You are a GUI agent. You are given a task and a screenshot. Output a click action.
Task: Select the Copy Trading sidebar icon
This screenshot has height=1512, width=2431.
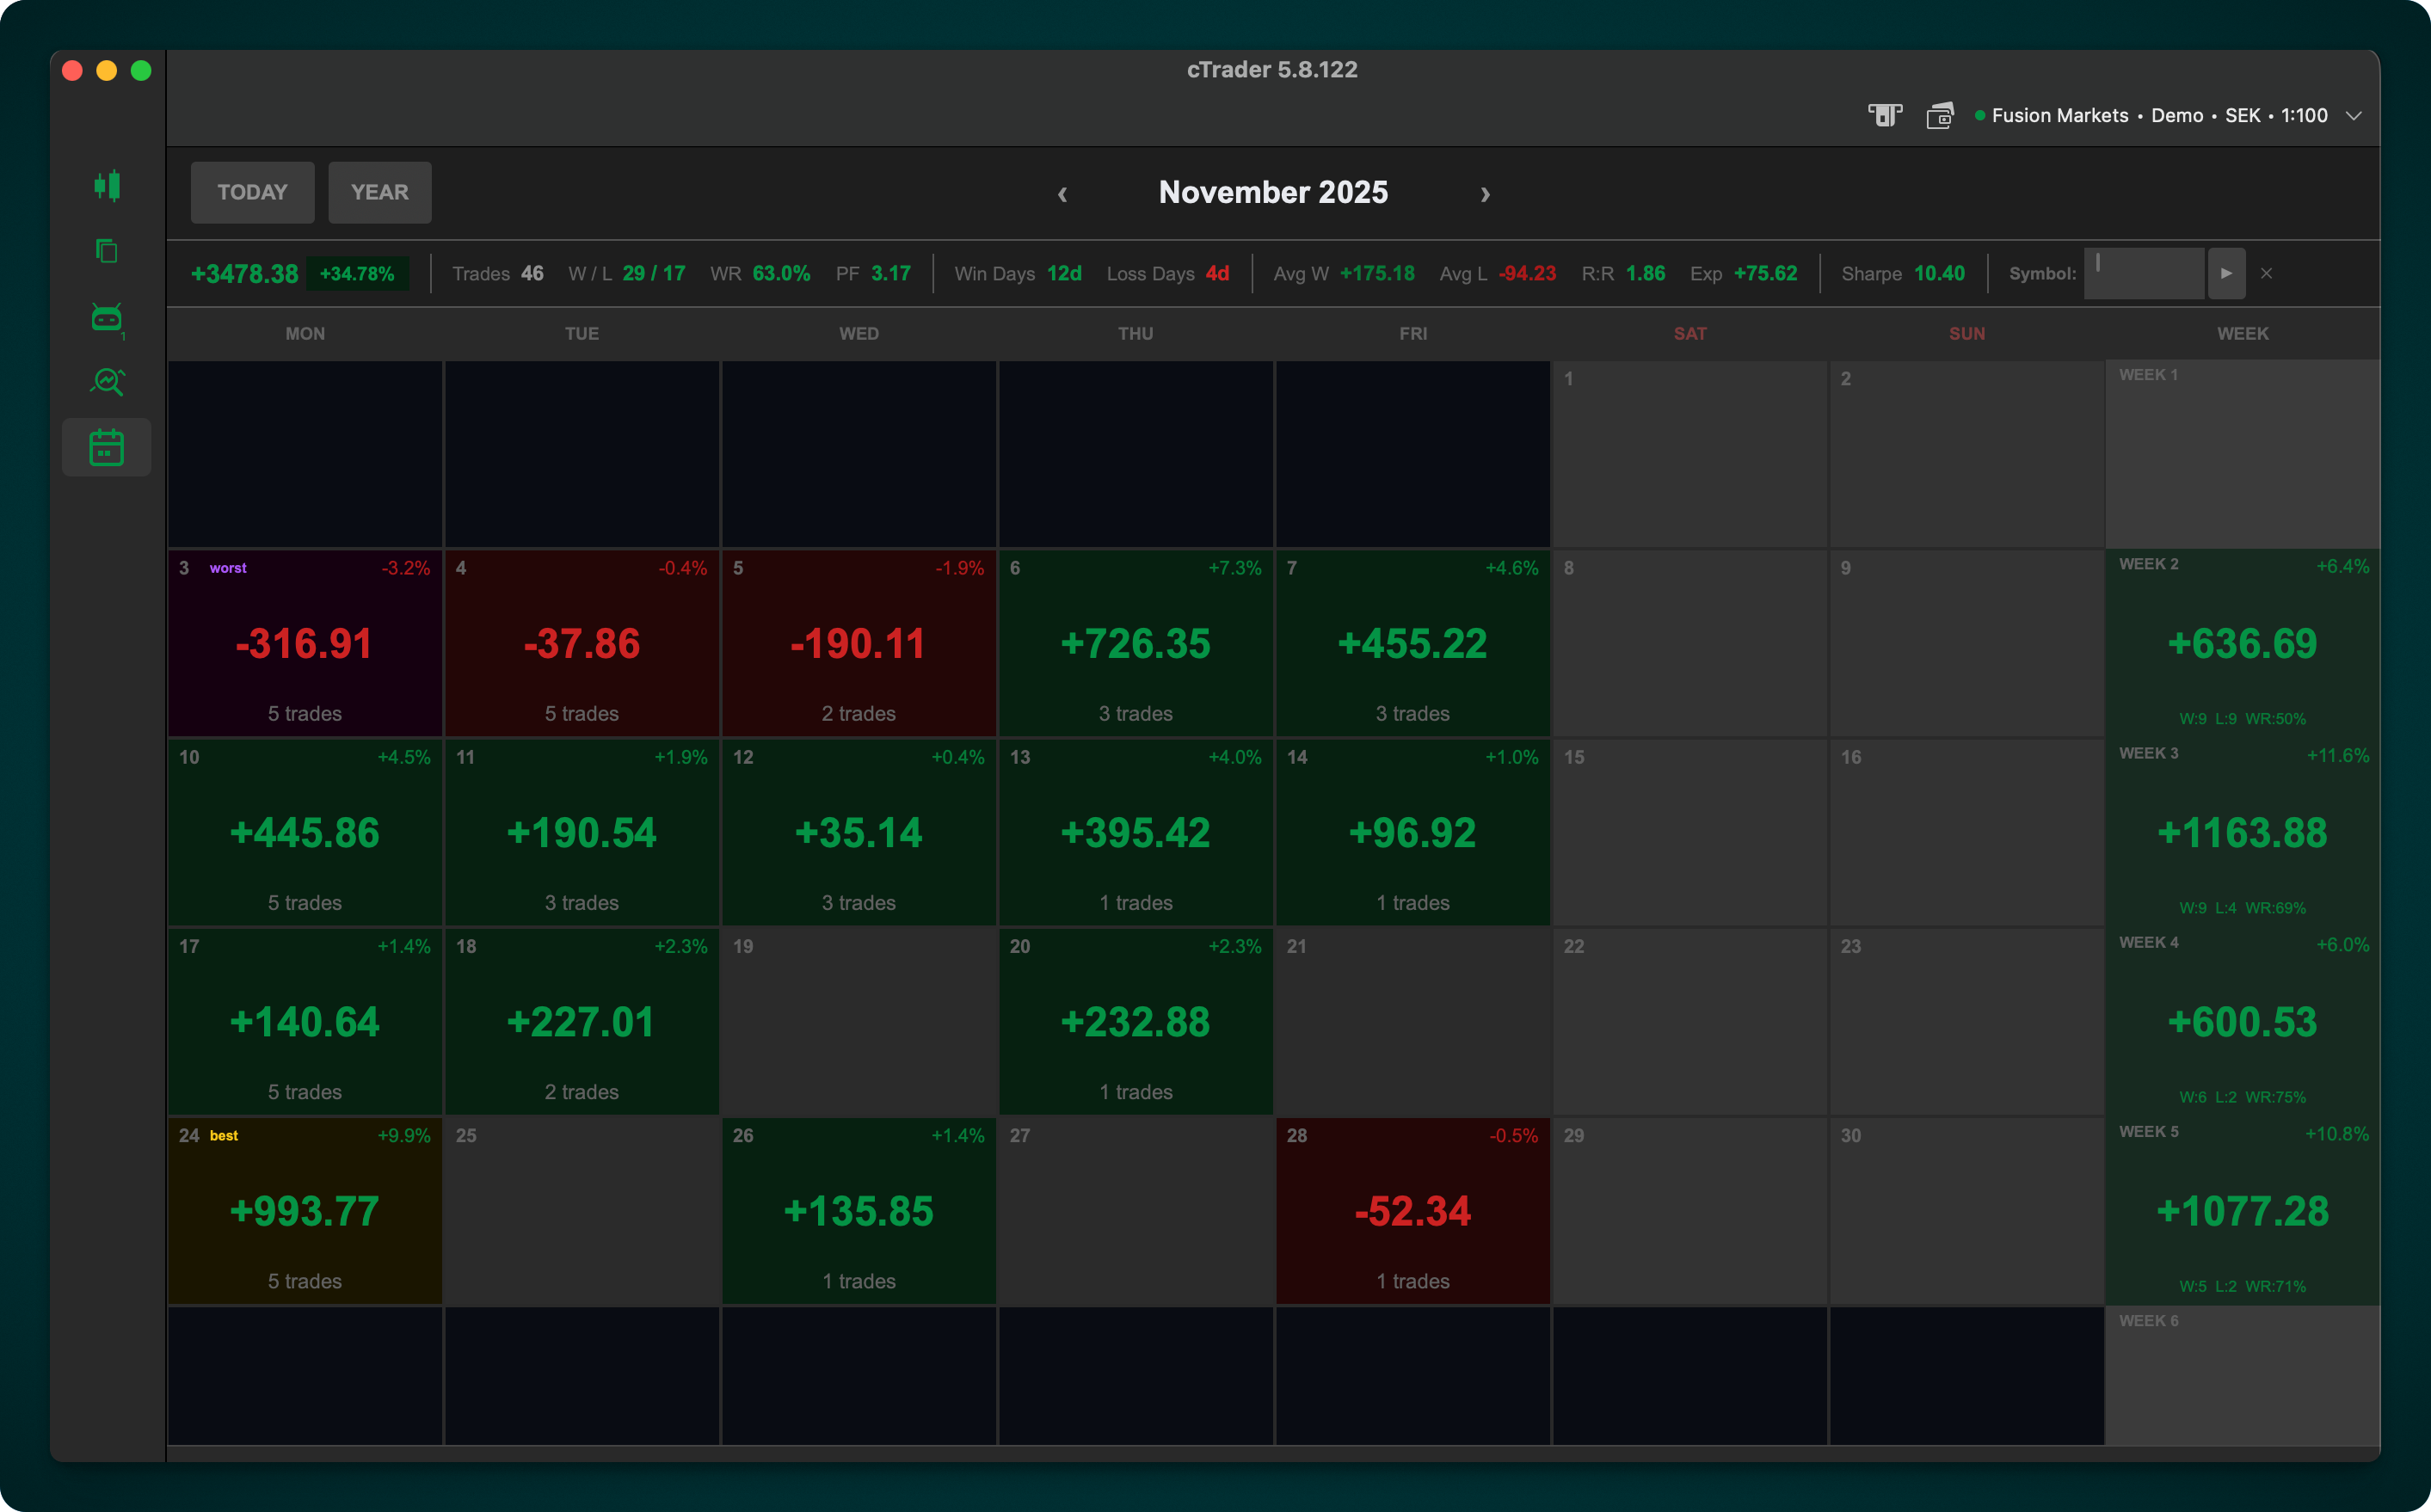(x=107, y=252)
